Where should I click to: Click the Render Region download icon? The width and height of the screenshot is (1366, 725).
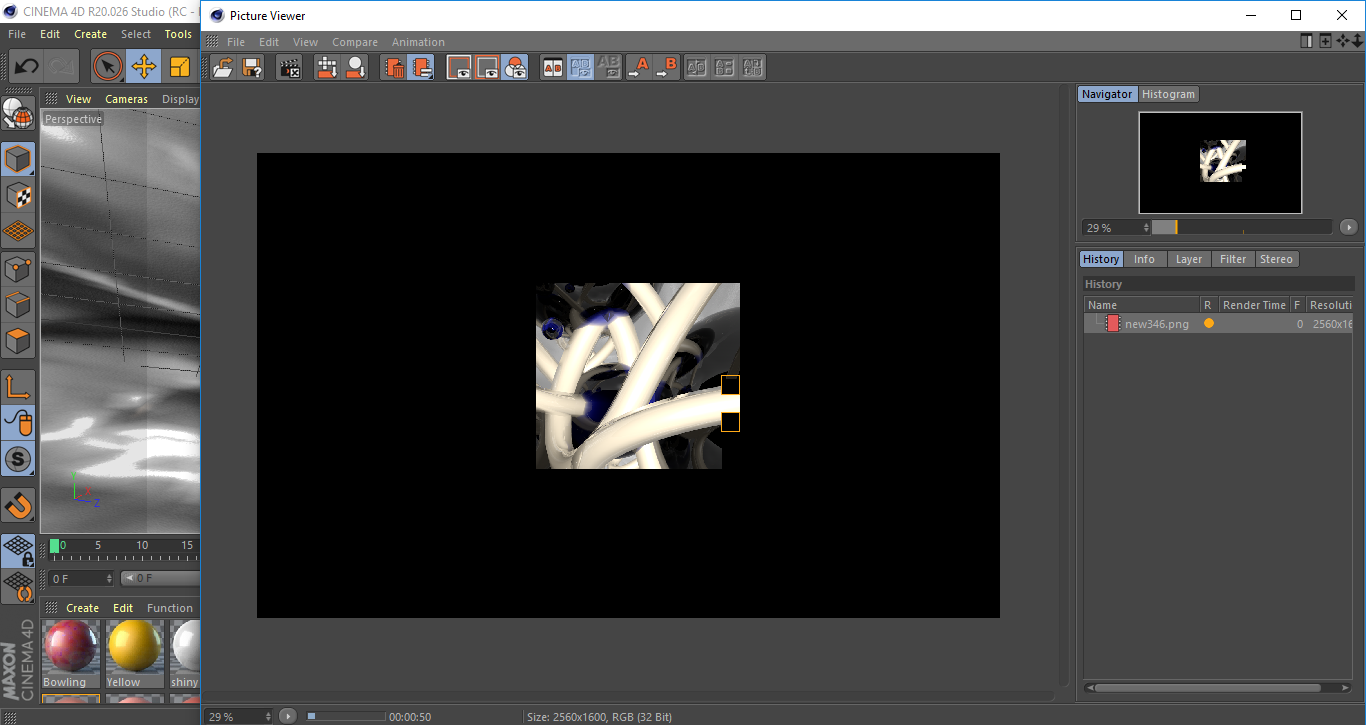pyautogui.click(x=327, y=67)
